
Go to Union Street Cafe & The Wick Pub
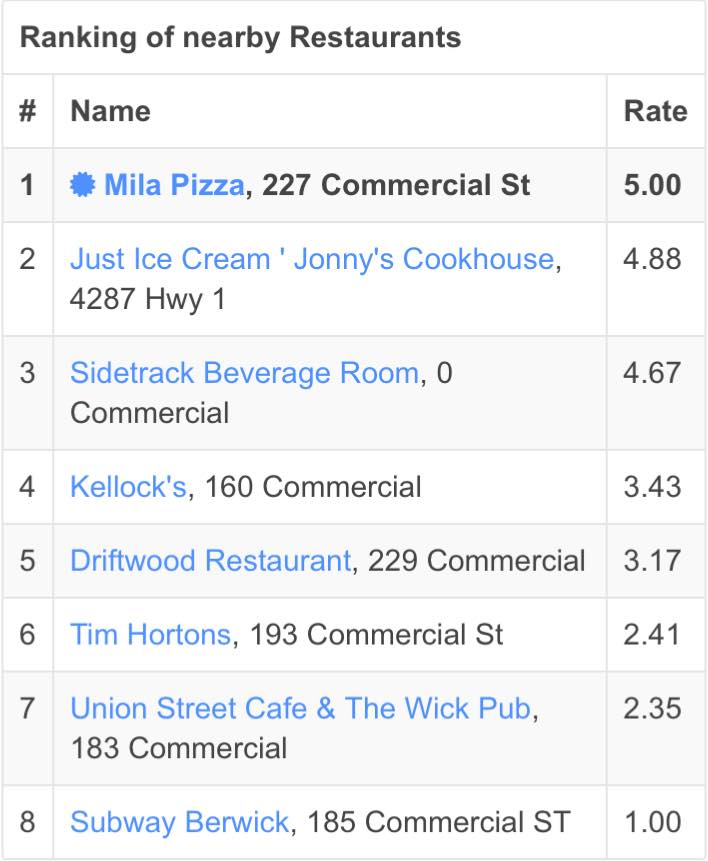click(x=301, y=708)
